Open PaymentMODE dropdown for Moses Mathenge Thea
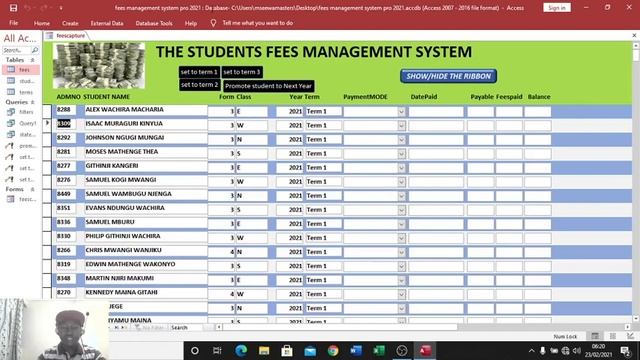Image resolution: width=640 pixels, height=360 pixels. click(401, 153)
